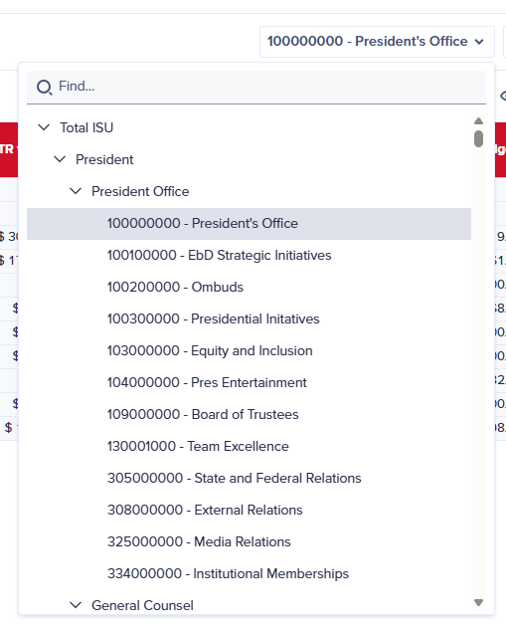
Task: Collapse the General Counsel node
Action: tap(75, 605)
